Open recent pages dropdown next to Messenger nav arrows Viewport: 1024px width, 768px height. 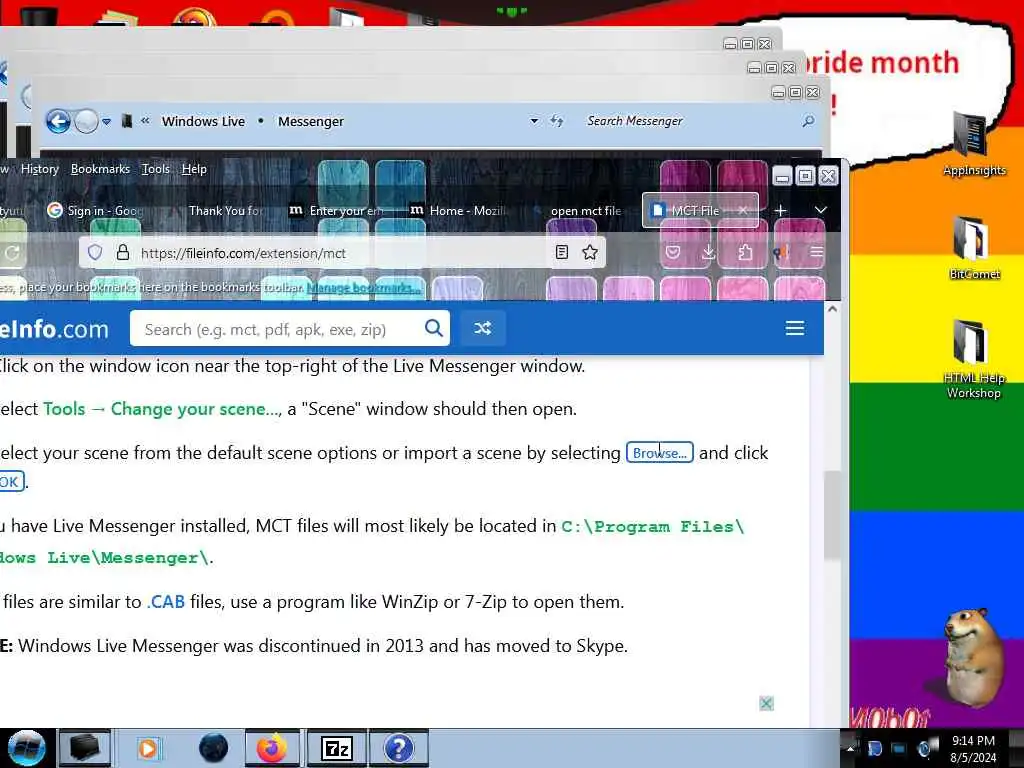coord(106,121)
